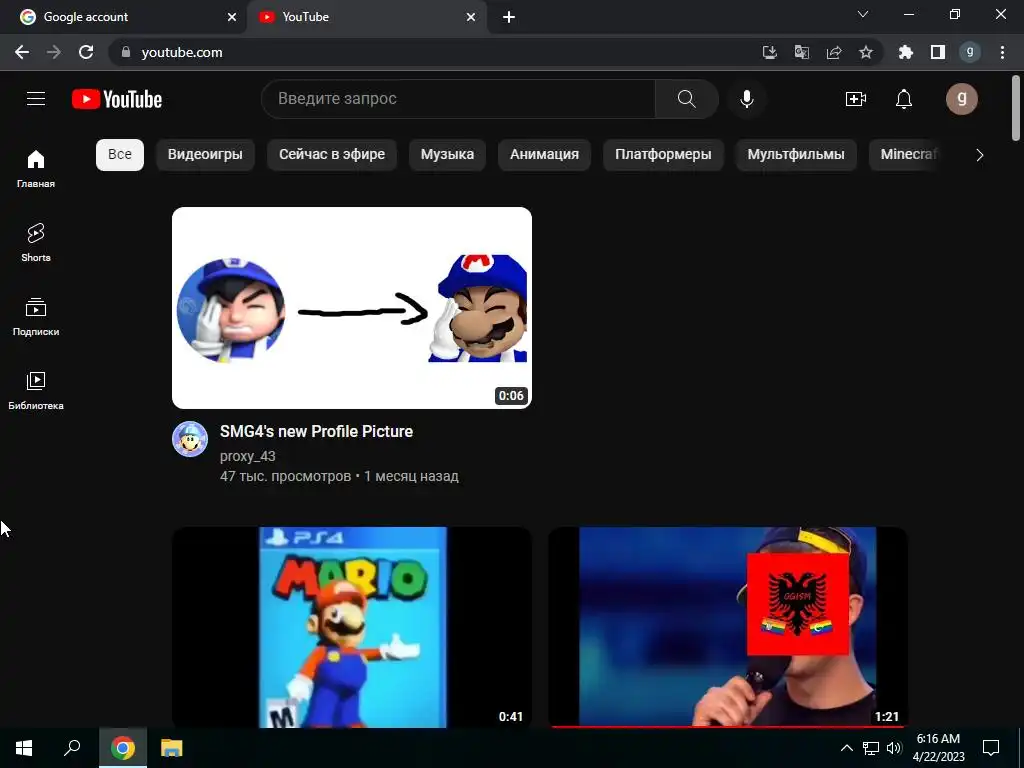Open Windows notification center
Viewport: 1024px width, 768px height.
(991, 748)
